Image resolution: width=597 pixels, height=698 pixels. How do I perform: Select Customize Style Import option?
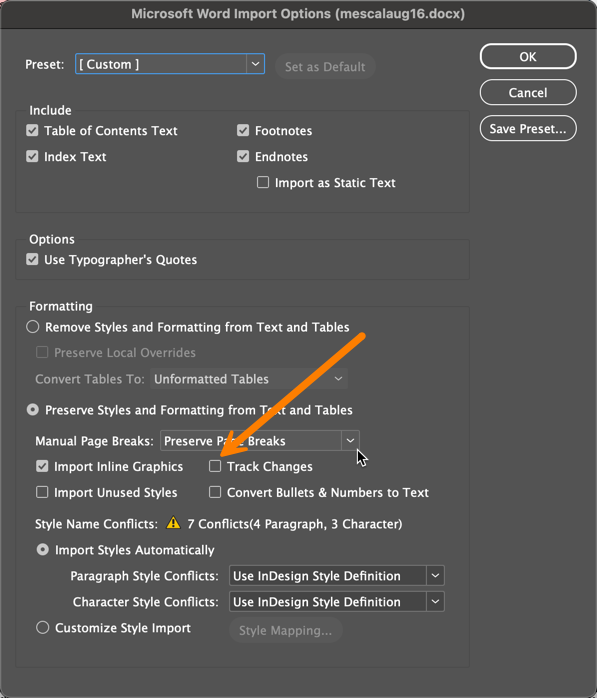(42, 628)
